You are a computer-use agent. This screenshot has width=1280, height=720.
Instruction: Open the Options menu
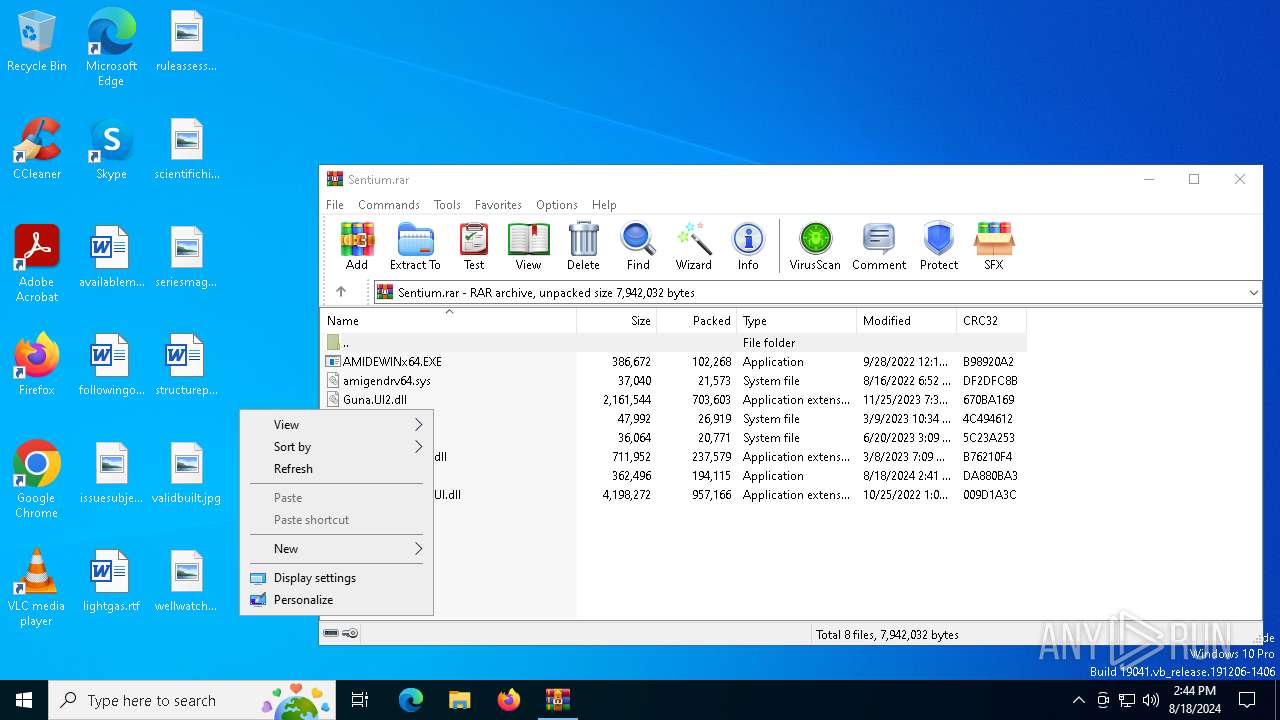557,204
